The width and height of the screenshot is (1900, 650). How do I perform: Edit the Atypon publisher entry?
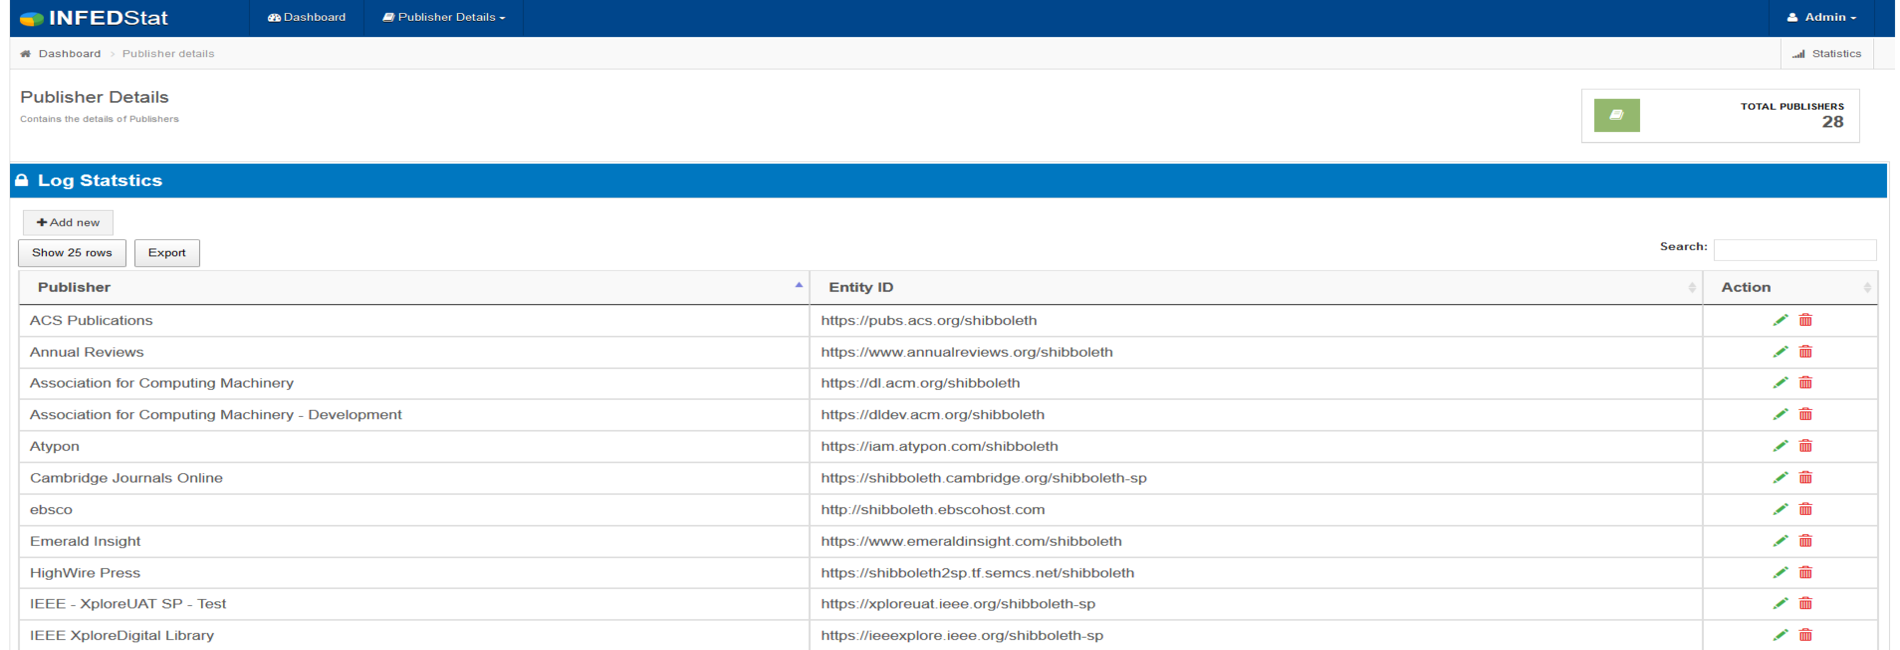[1779, 446]
